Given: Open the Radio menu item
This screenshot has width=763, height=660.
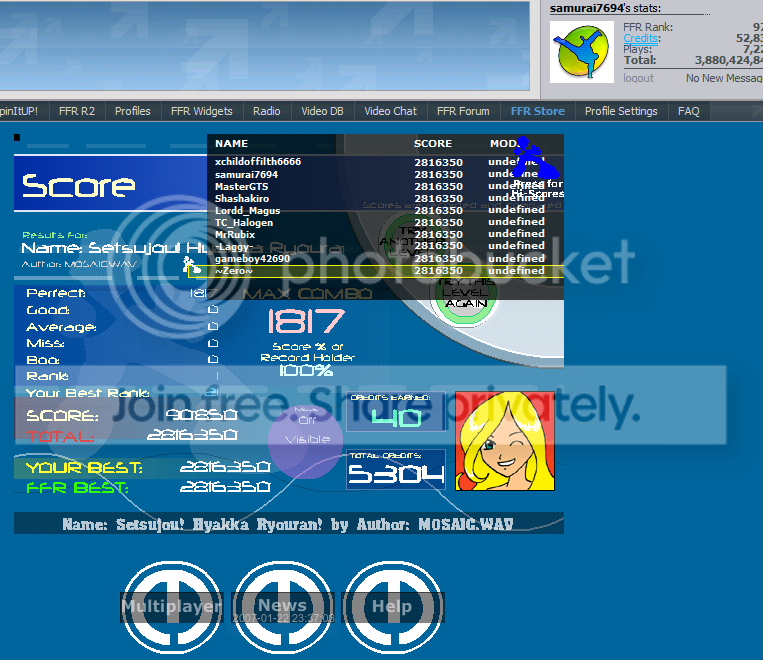Looking at the screenshot, I should click(x=266, y=111).
